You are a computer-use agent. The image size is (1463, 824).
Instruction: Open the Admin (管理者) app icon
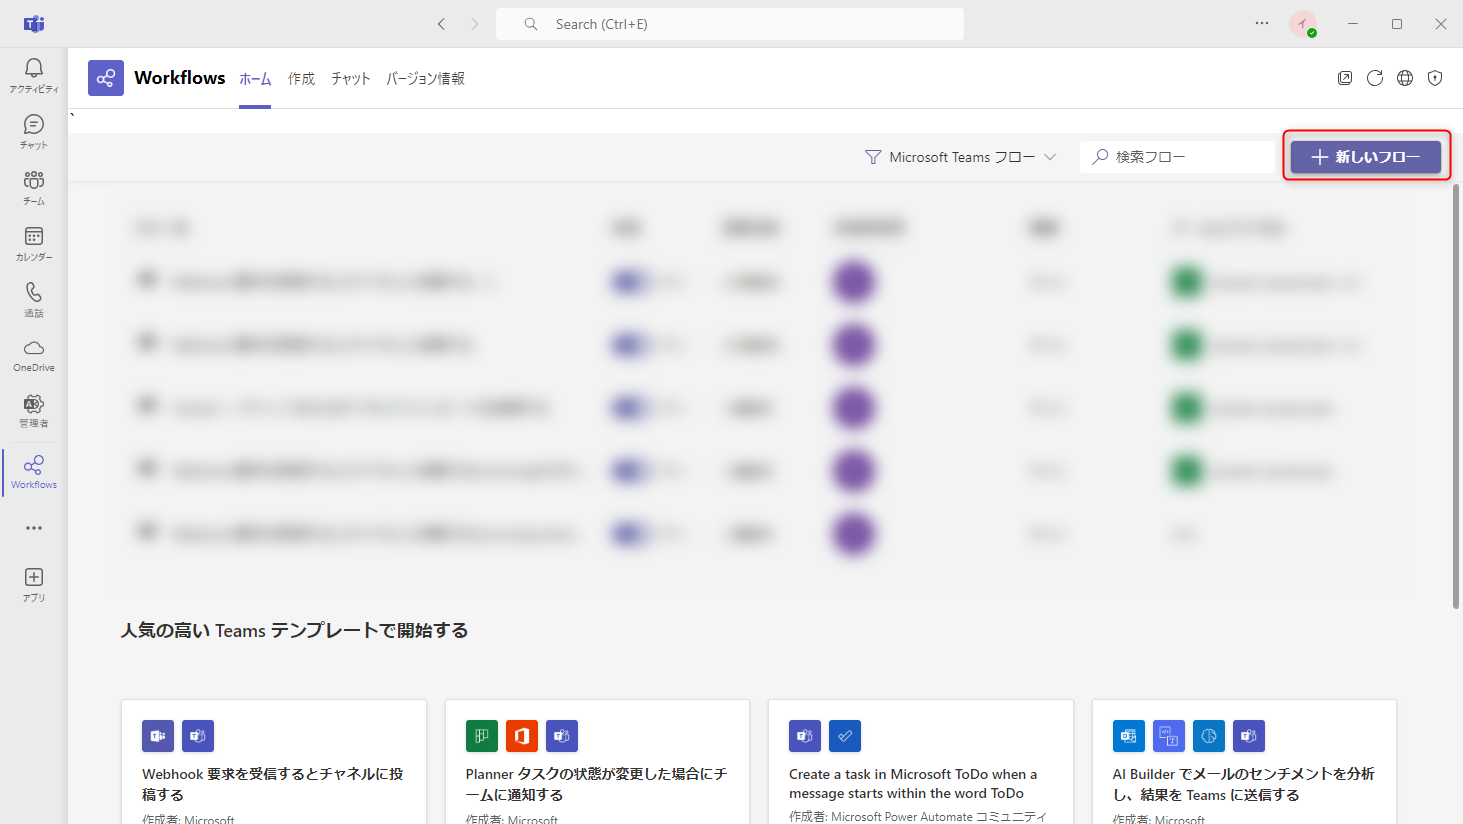point(34,411)
